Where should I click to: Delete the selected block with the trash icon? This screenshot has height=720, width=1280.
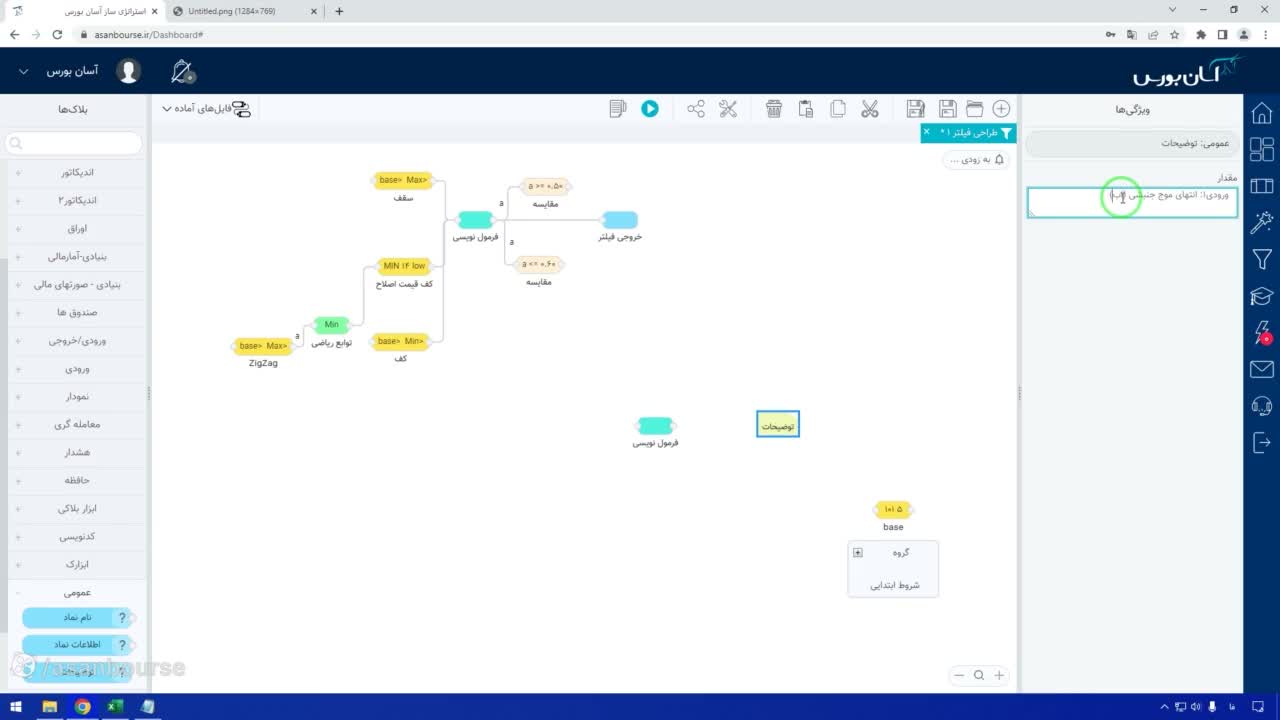click(x=774, y=109)
